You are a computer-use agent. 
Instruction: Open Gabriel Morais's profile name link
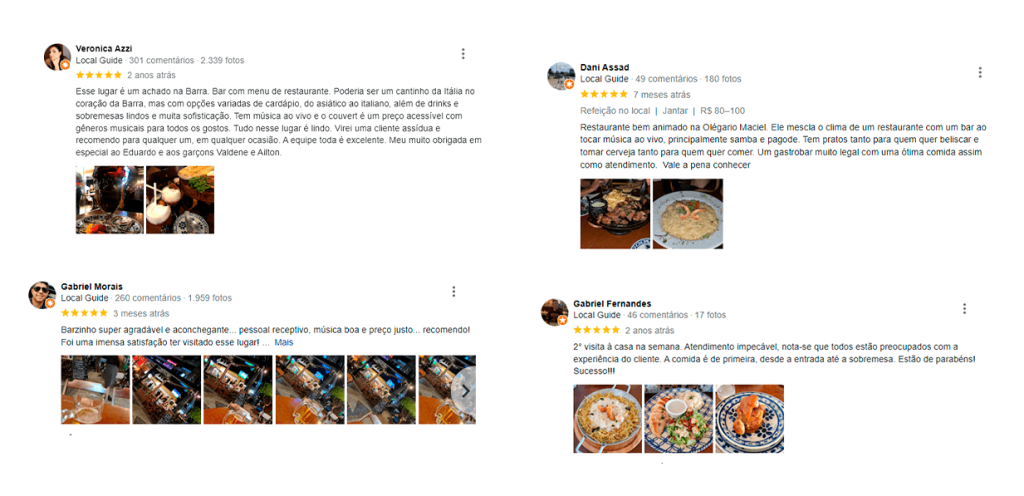pyautogui.click(x=91, y=287)
